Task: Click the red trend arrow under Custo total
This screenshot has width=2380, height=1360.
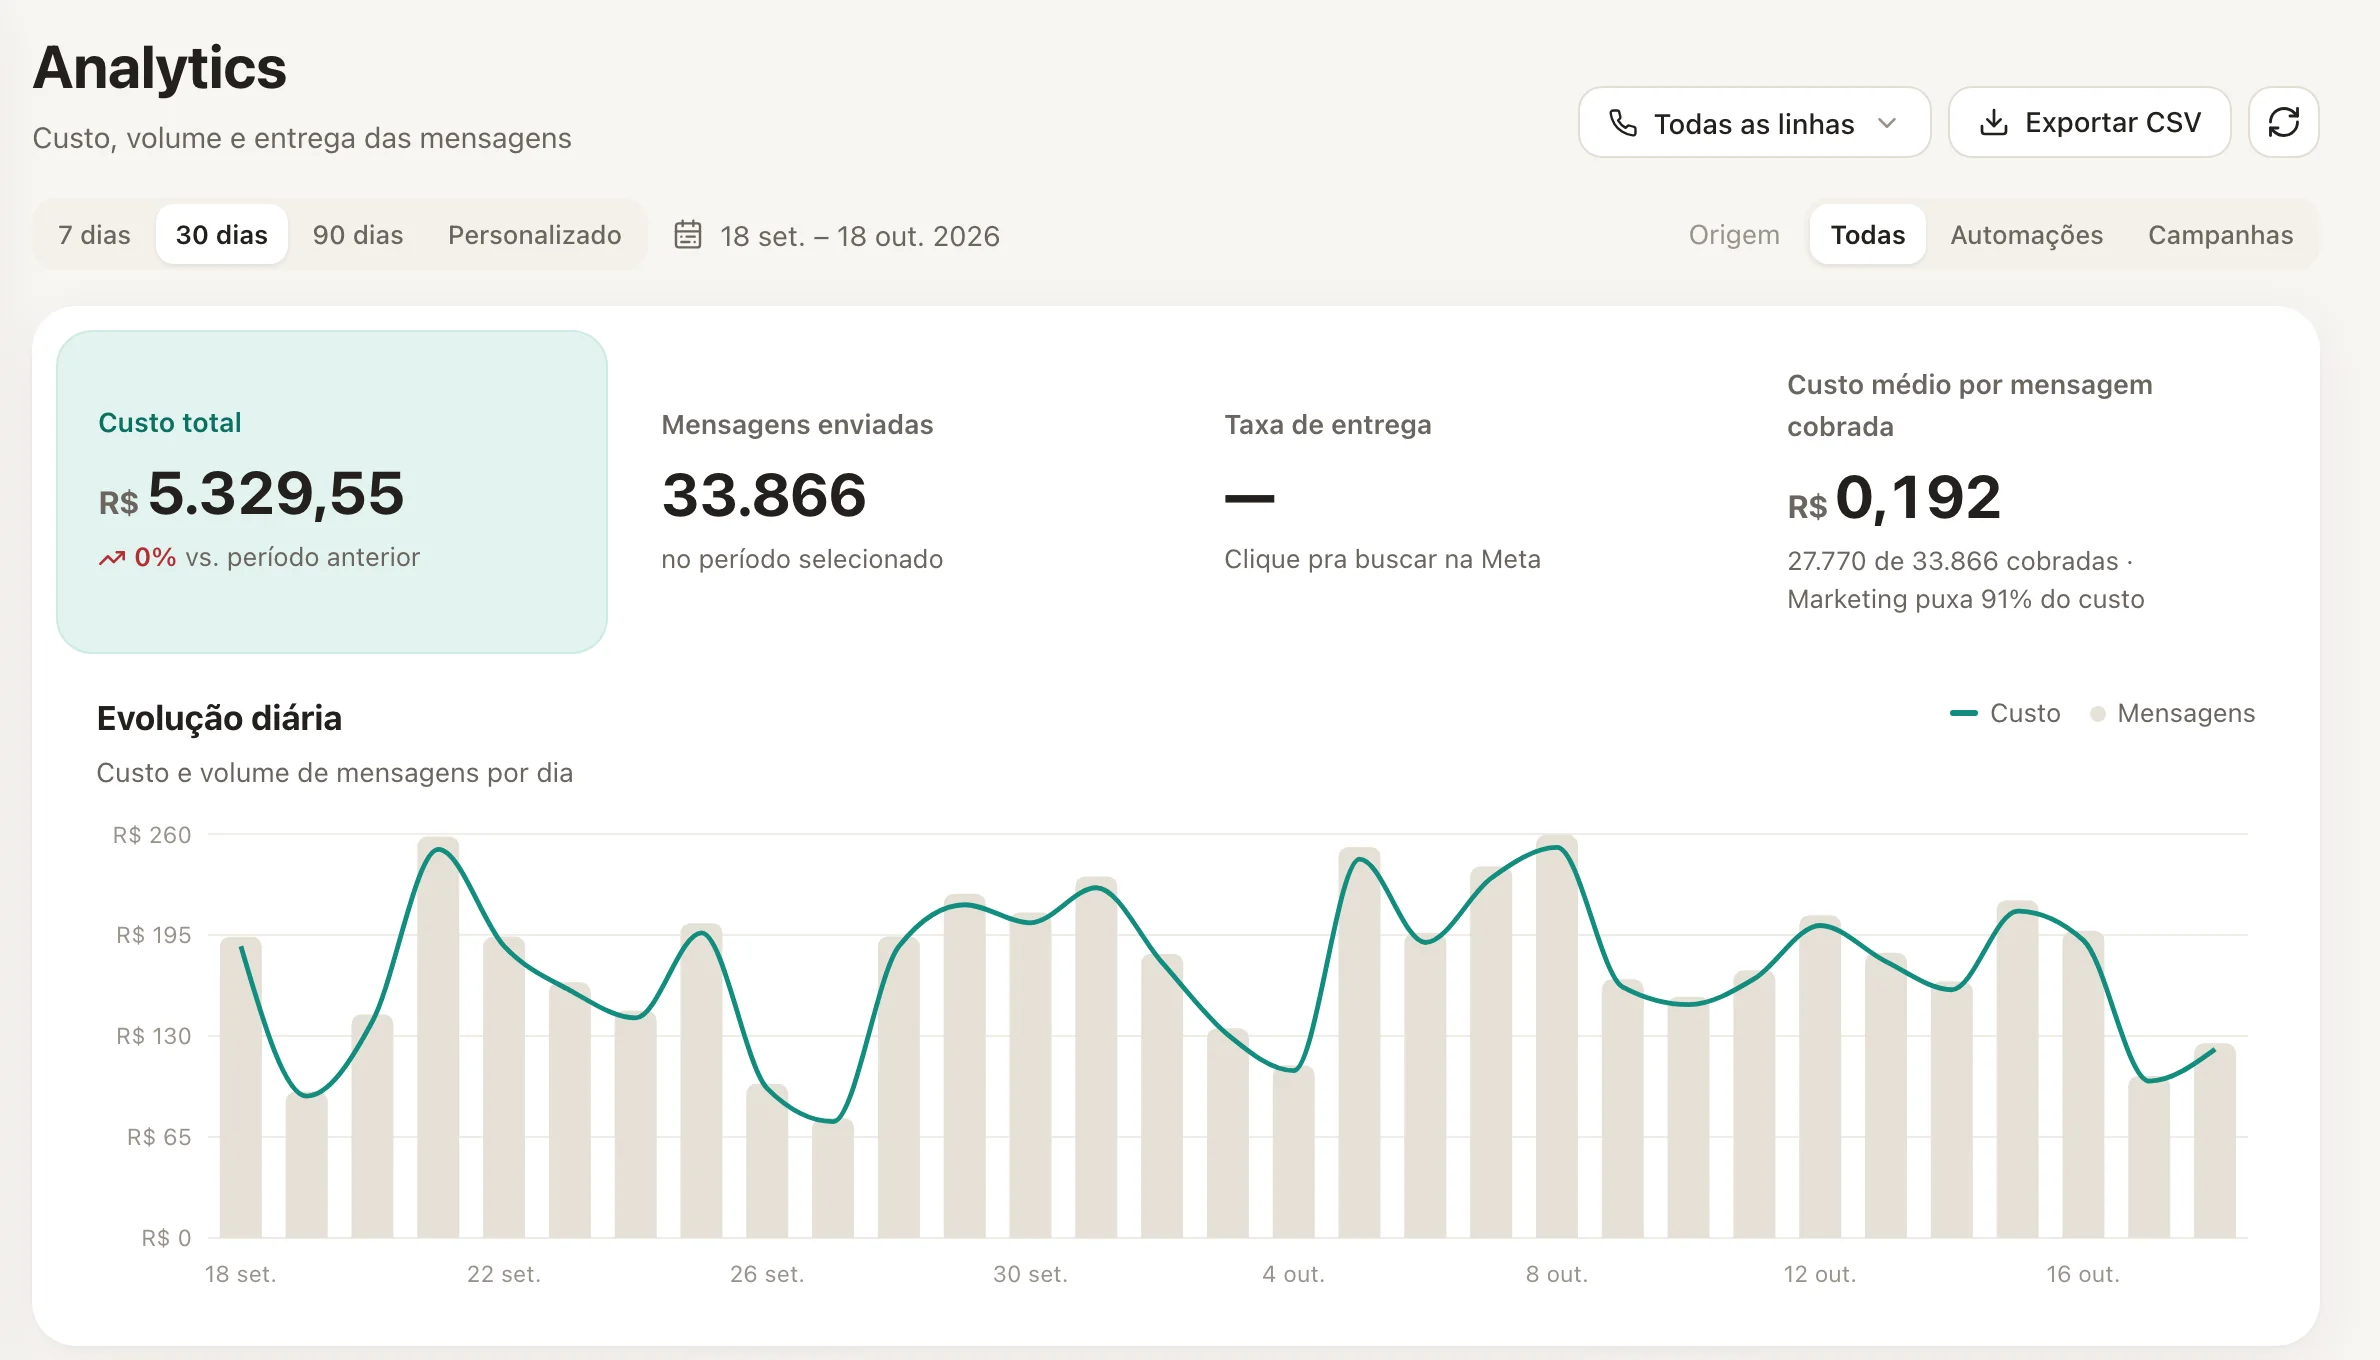Action: click(112, 558)
